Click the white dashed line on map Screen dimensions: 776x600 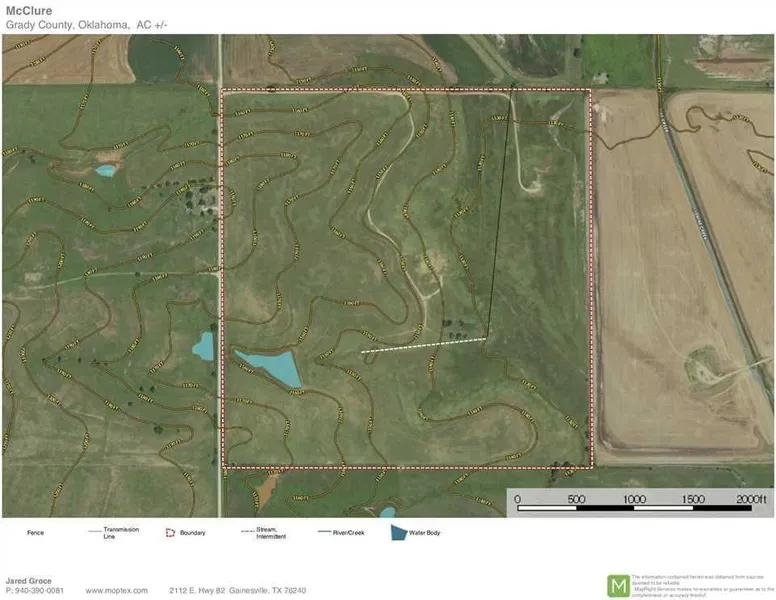coord(422,345)
